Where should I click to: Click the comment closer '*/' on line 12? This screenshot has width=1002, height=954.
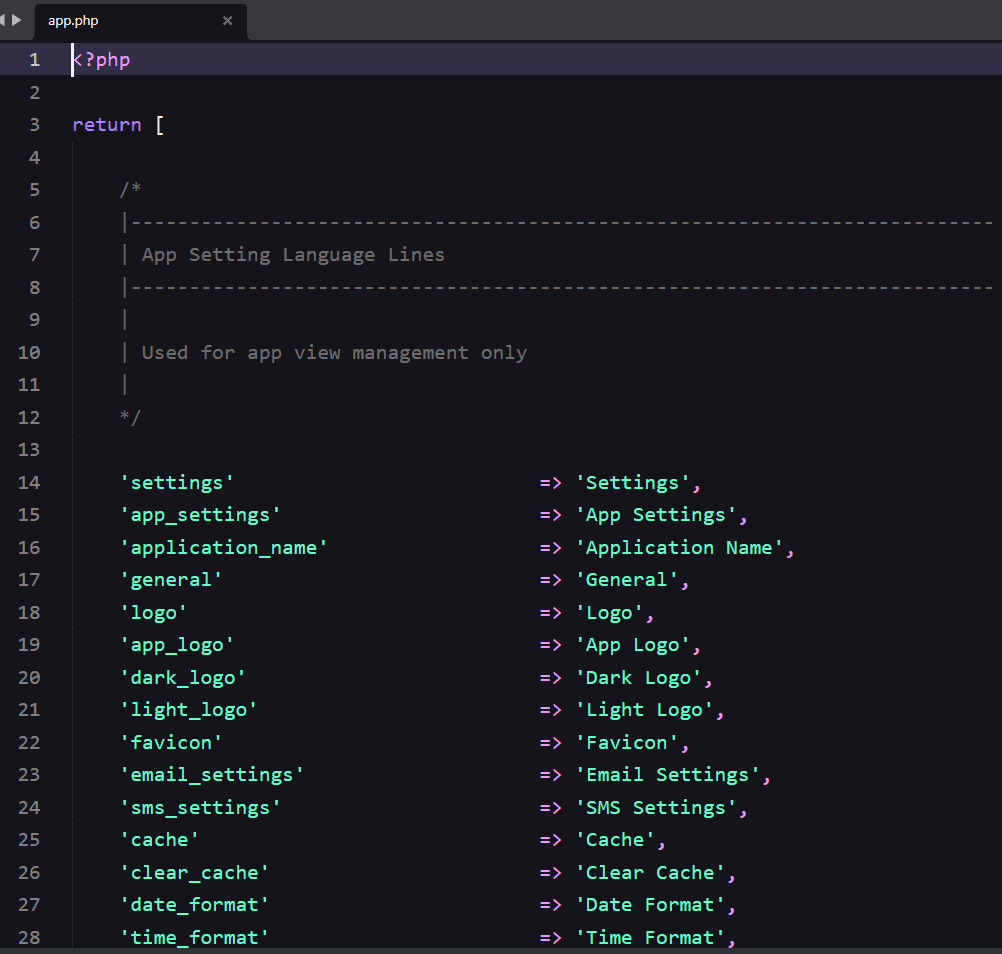tap(130, 417)
